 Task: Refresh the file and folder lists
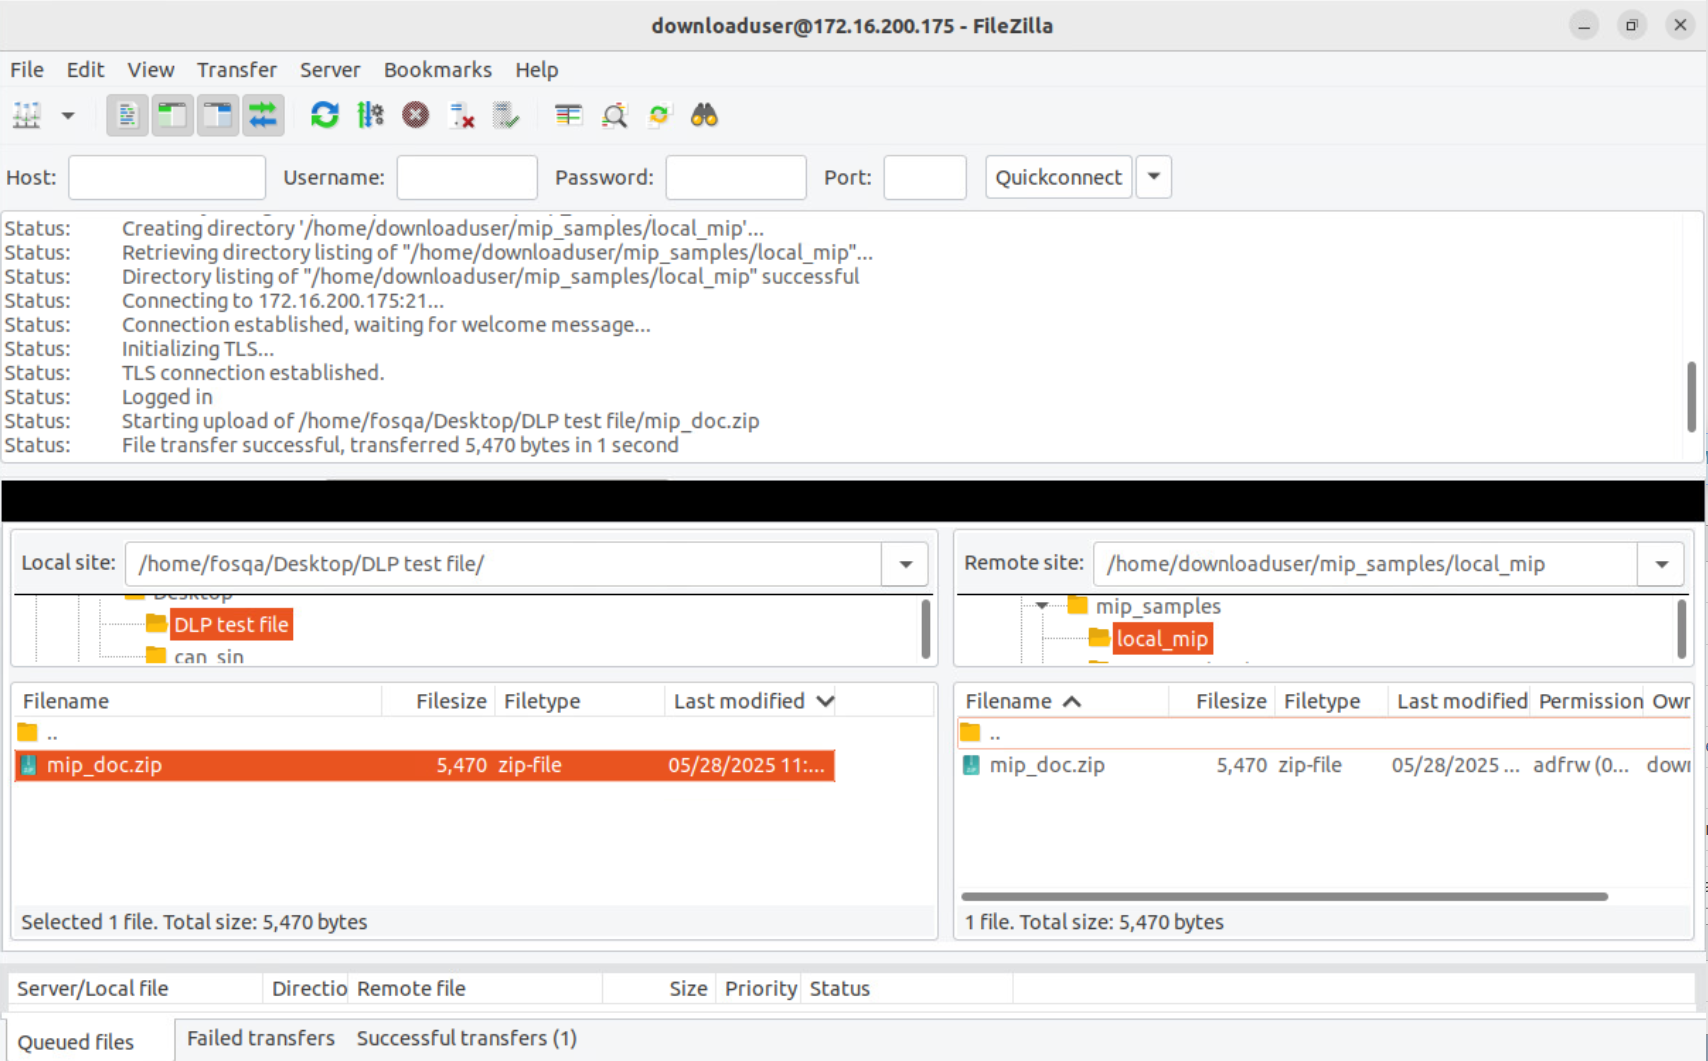[x=325, y=116]
